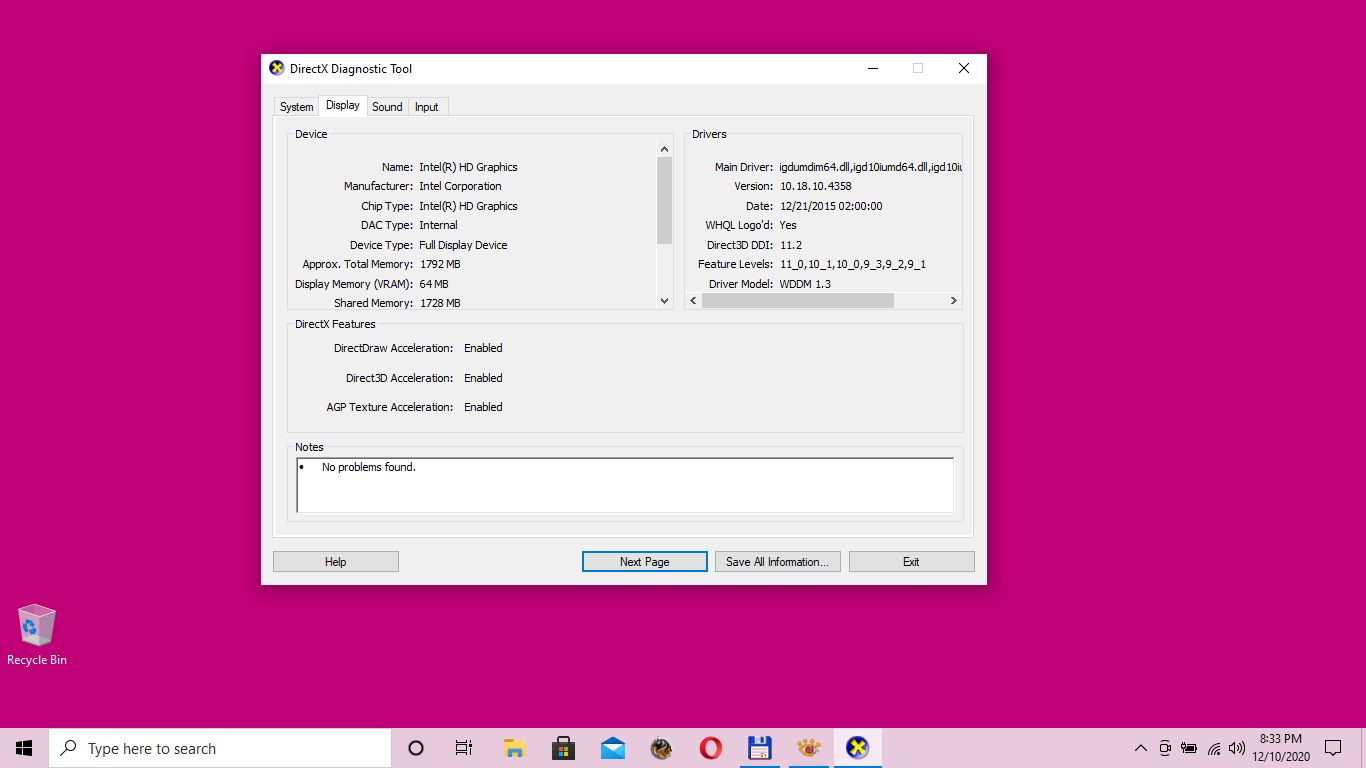1366x768 pixels.
Task: Click the Next Page button
Action: (644, 562)
